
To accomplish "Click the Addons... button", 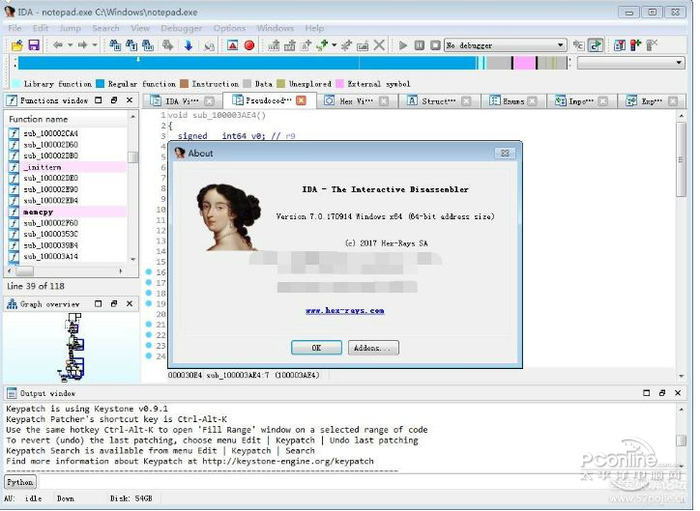I will [373, 348].
